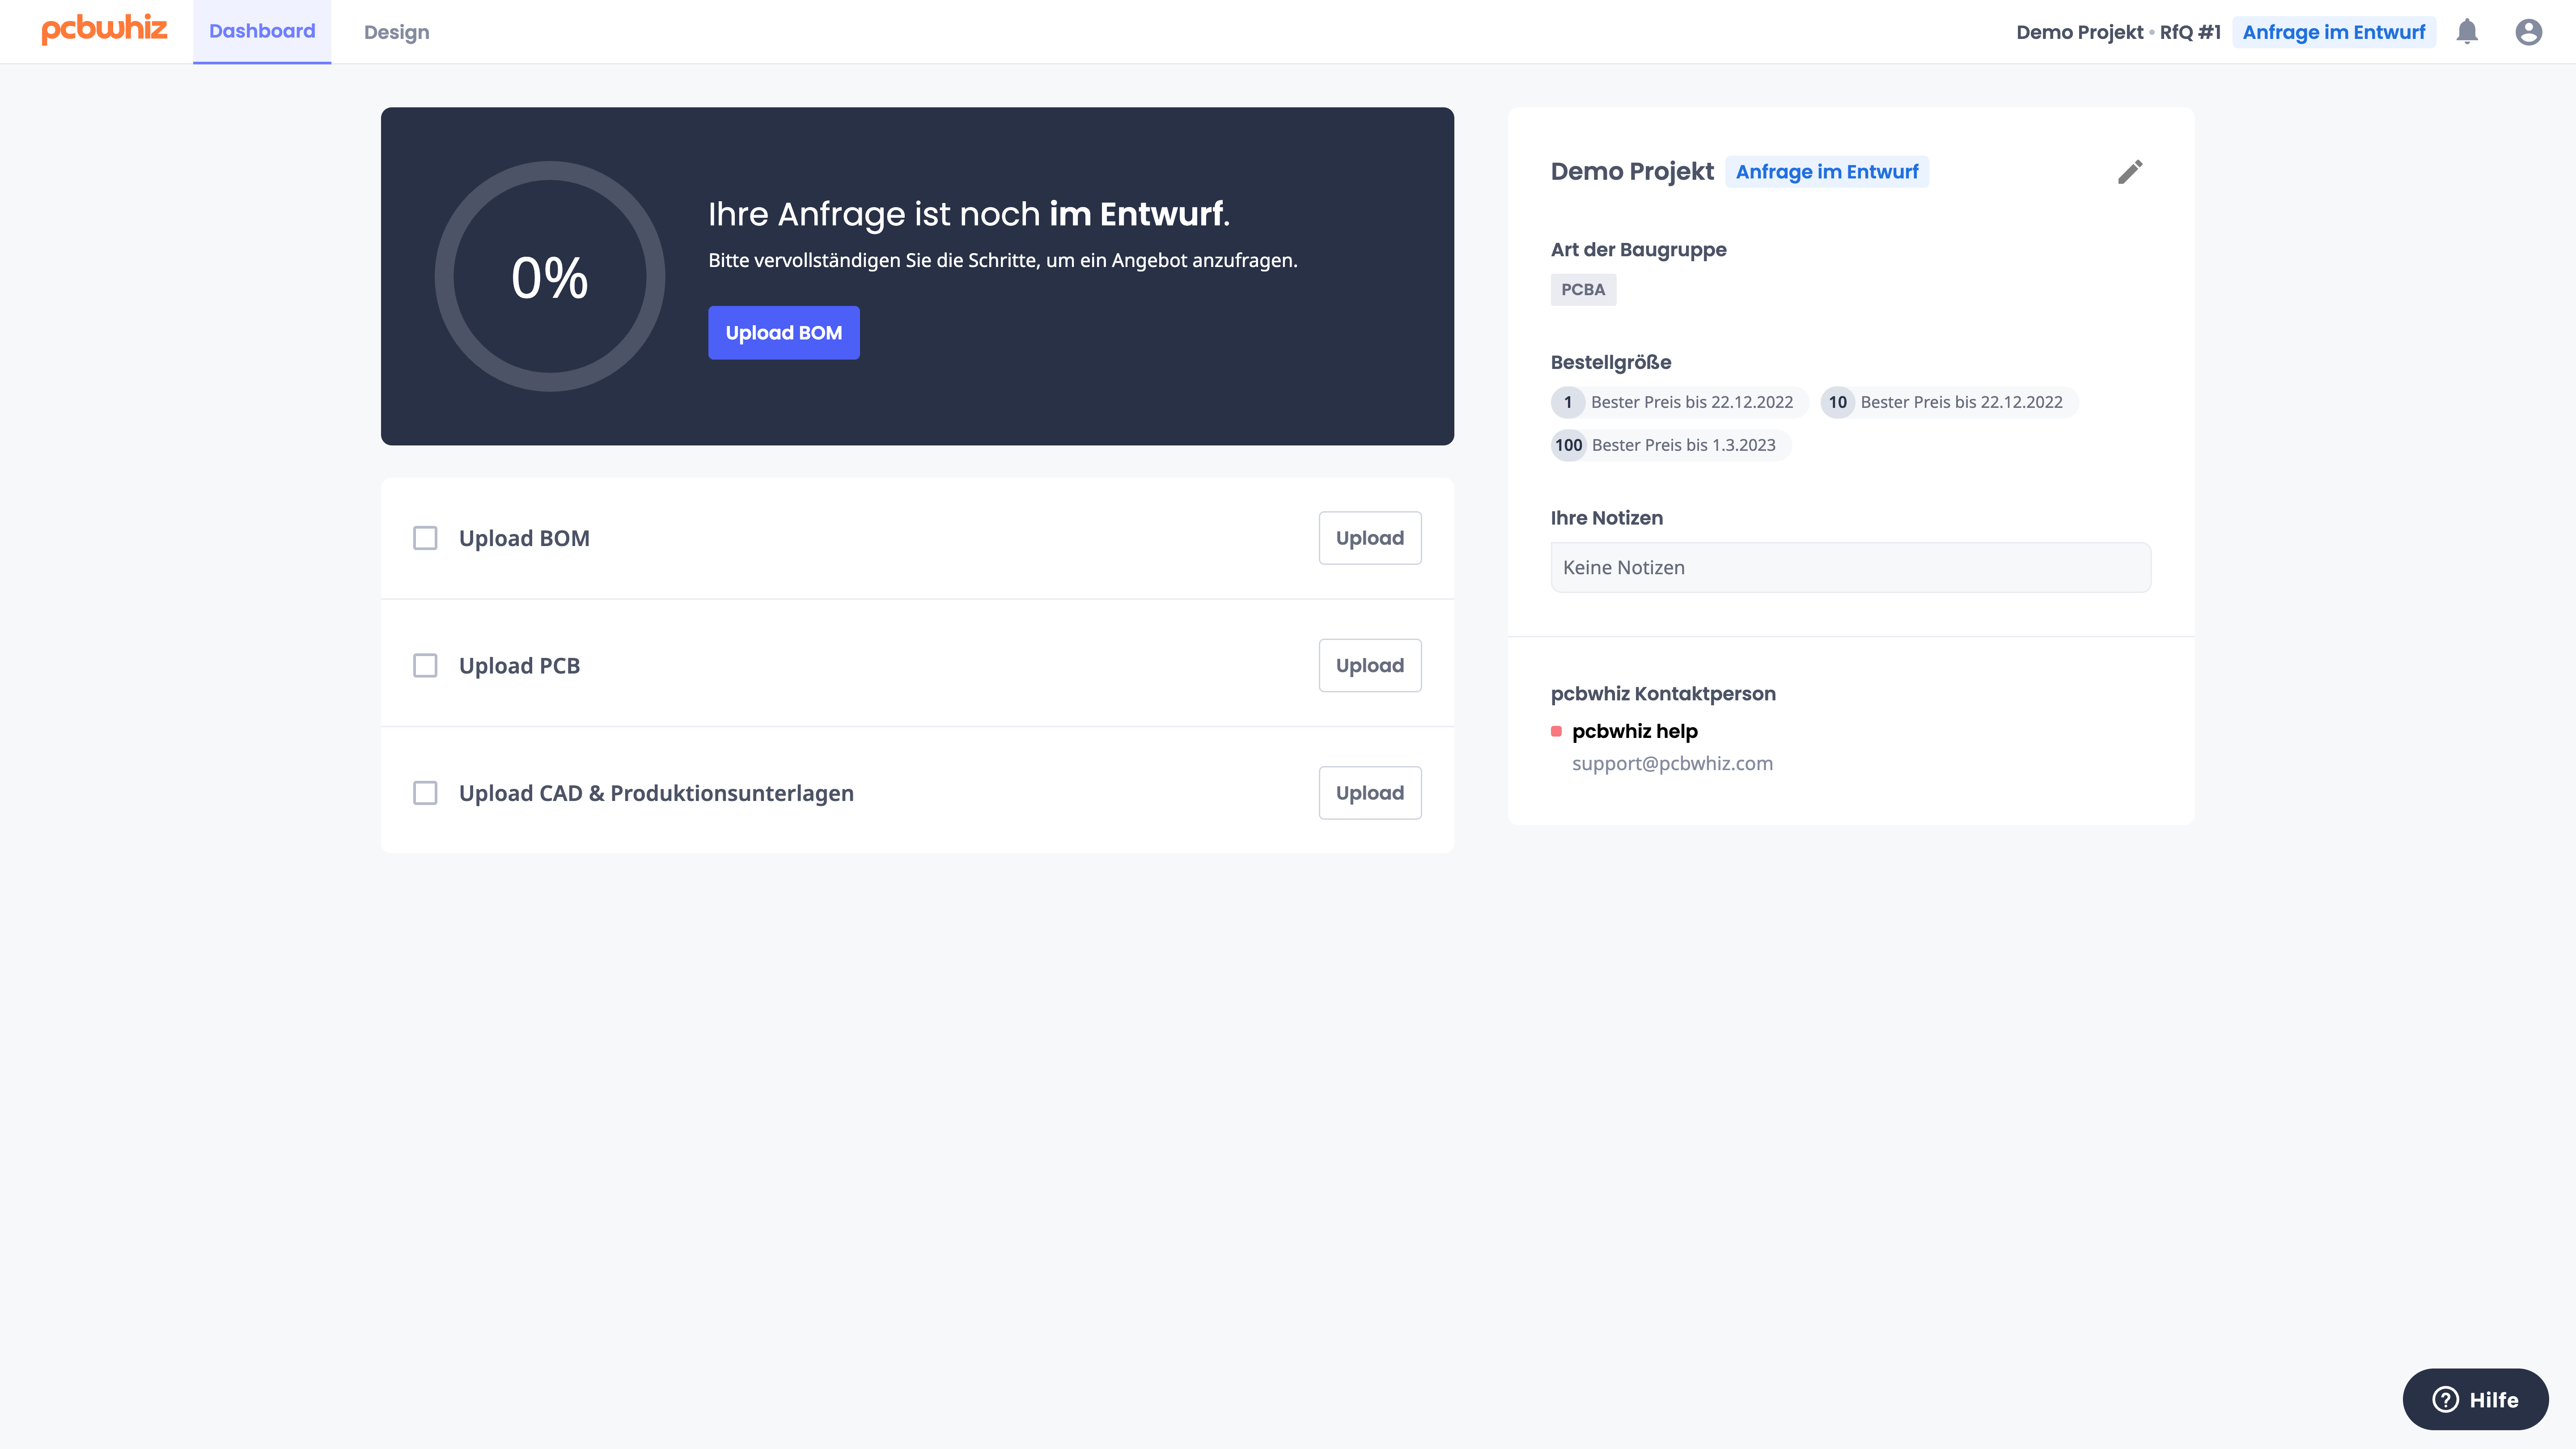Viewport: 2576px width, 1449px height.
Task: Click the Art der Baugruppe heading
Action: (1638, 250)
